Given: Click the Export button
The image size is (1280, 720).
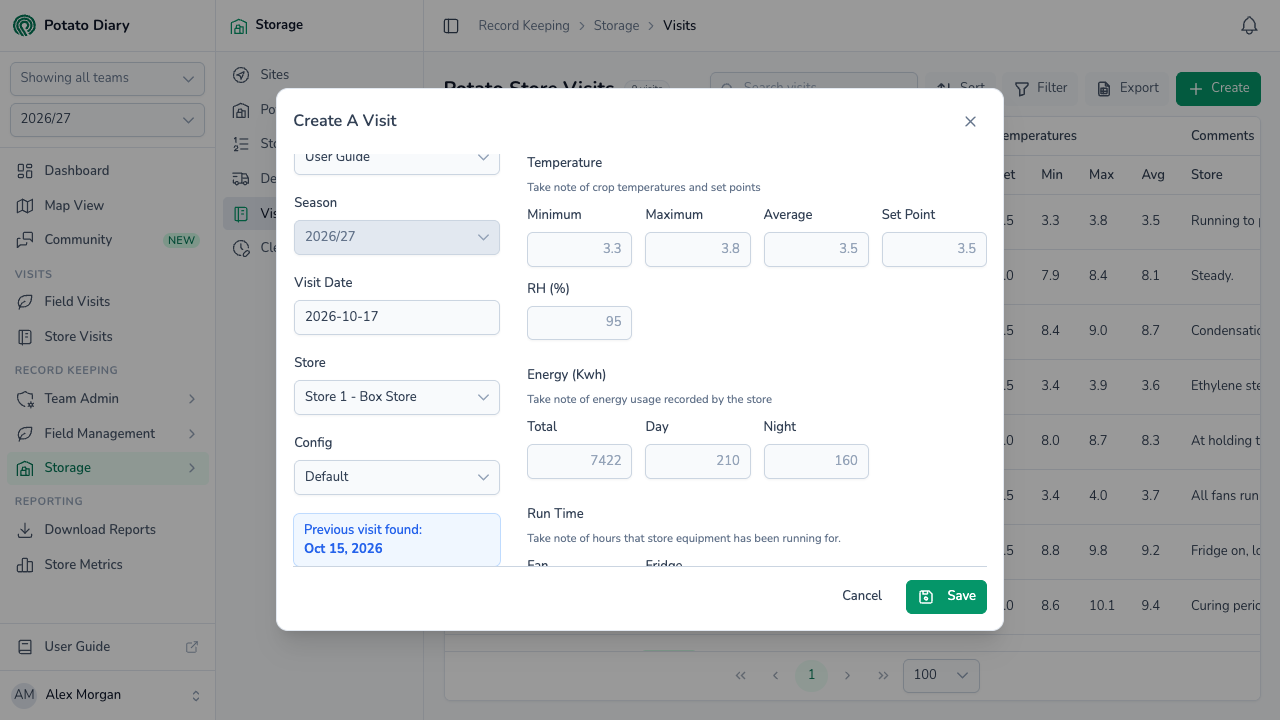Looking at the screenshot, I should pyautogui.click(x=1128, y=88).
